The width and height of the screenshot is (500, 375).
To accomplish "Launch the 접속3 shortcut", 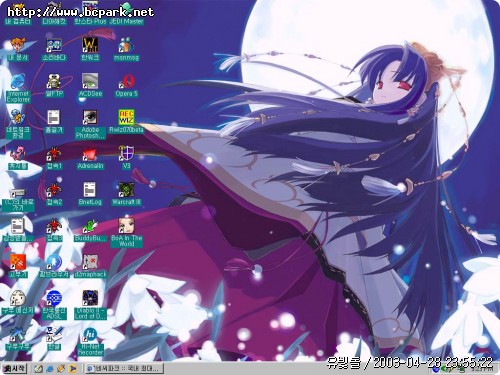I will pyautogui.click(x=54, y=230).
